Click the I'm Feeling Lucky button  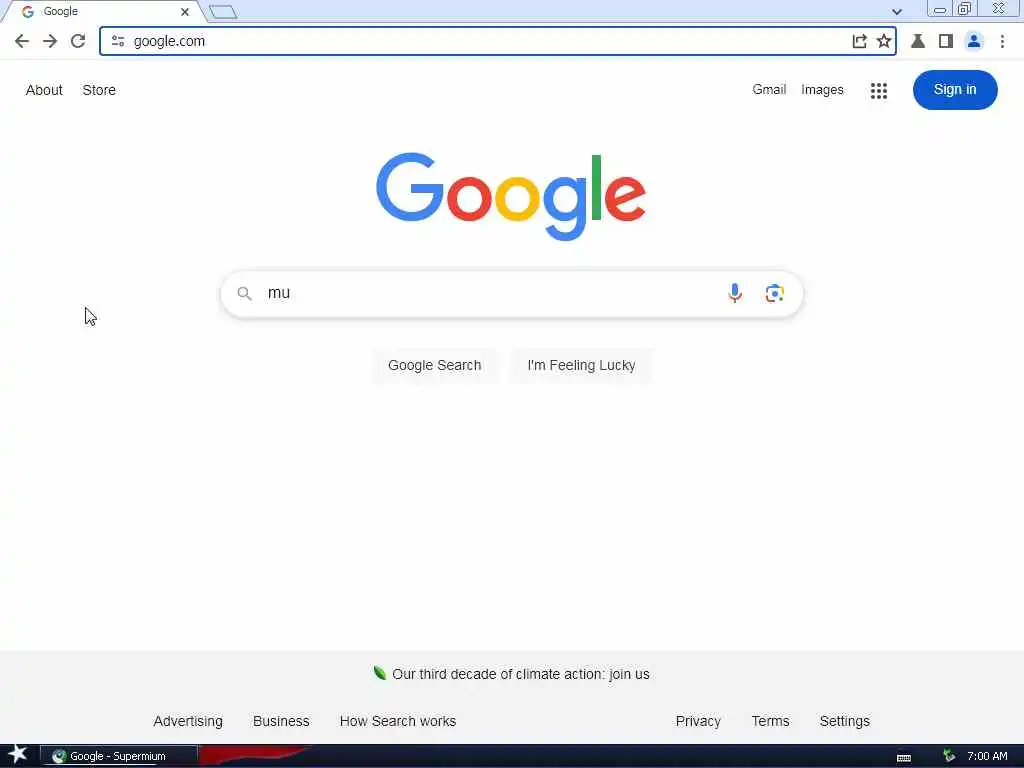tap(581, 365)
